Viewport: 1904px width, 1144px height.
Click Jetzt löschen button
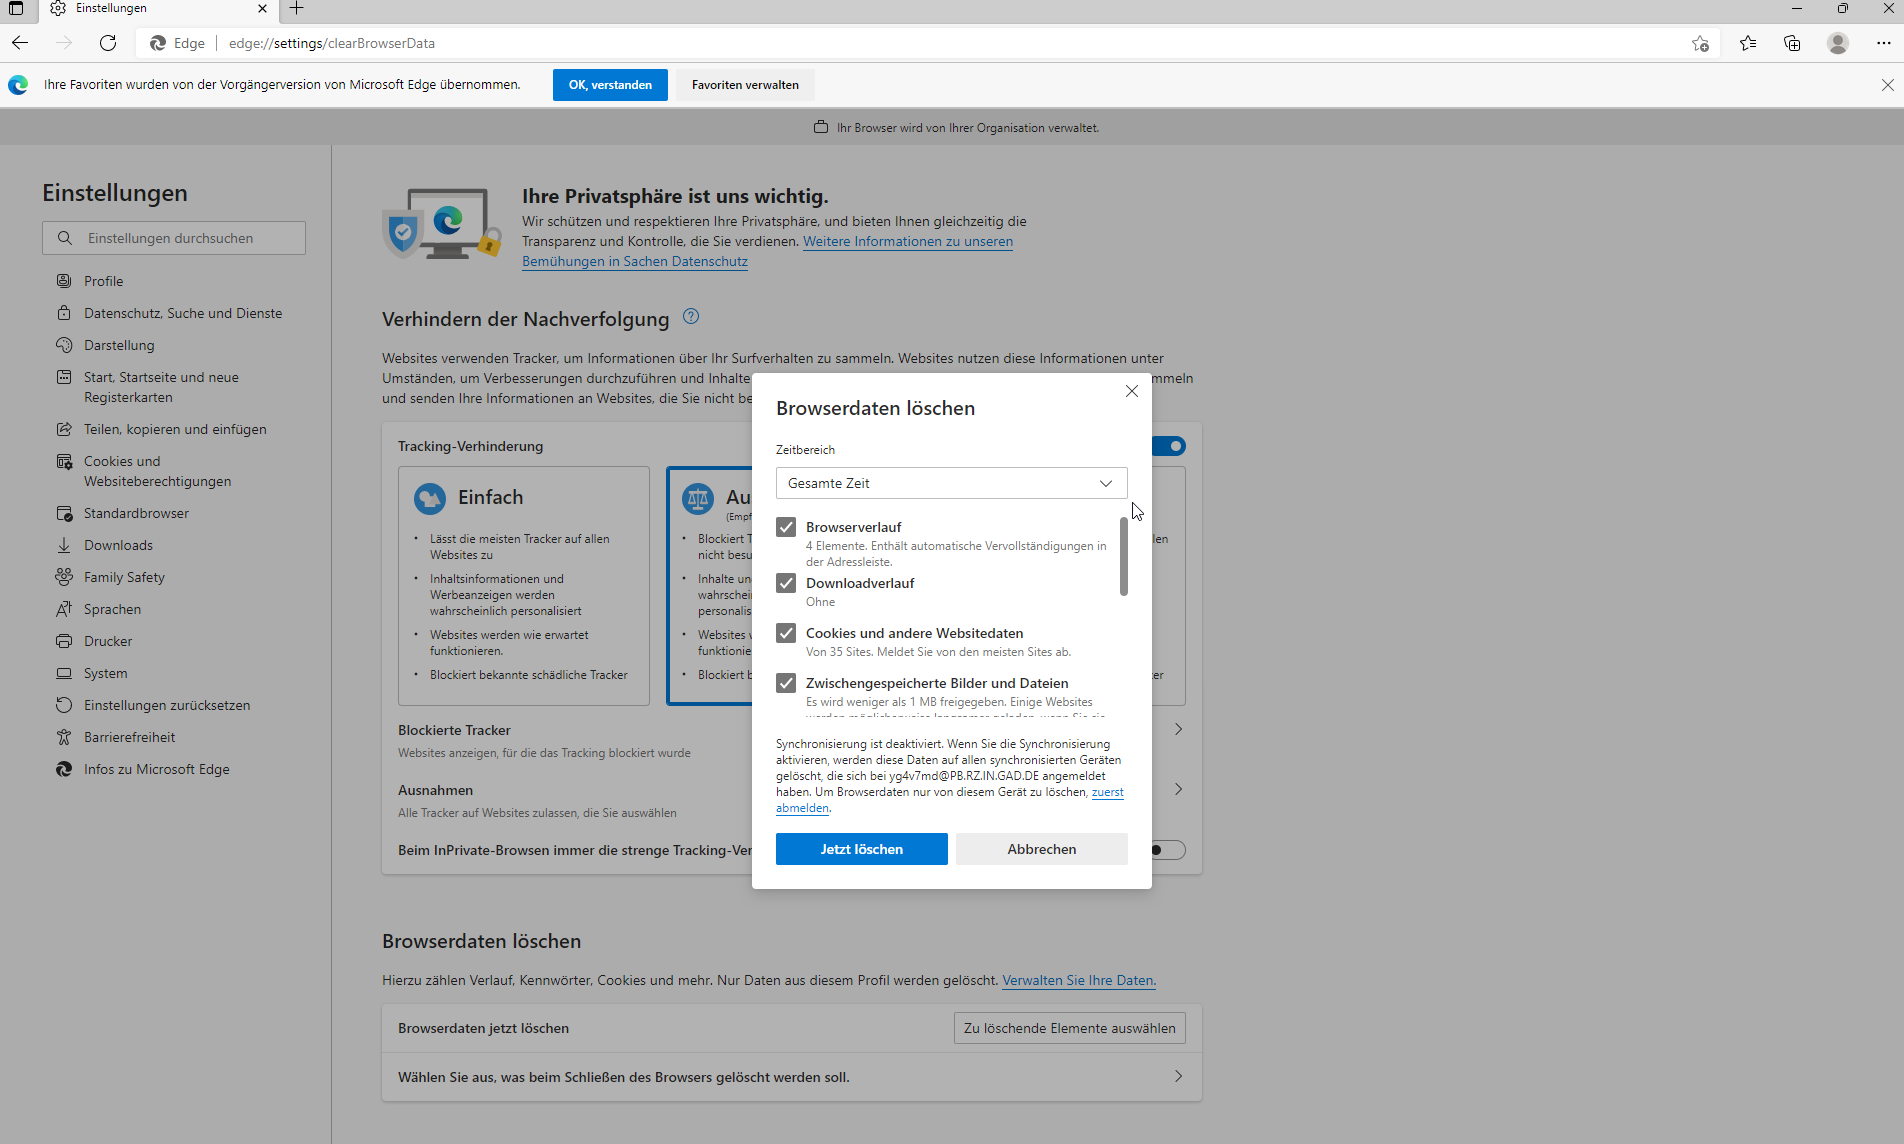(861, 849)
